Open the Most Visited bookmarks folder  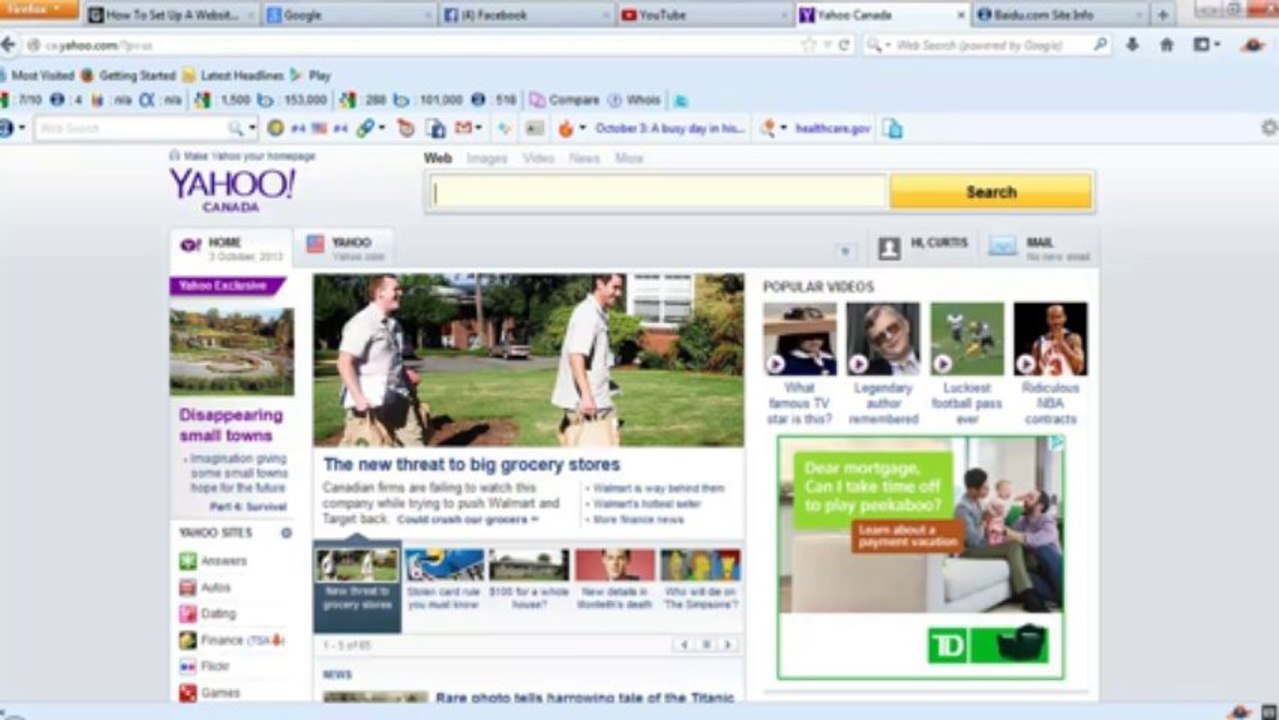(36, 75)
